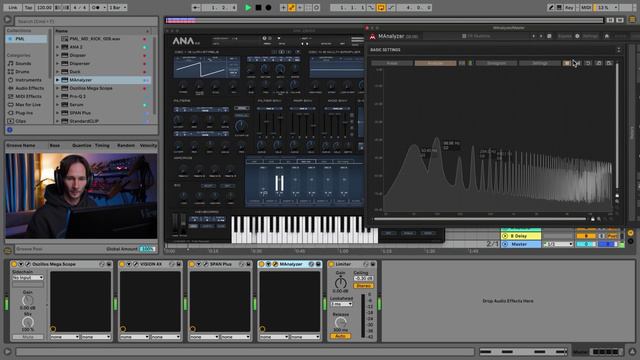Click the Tap tempo button
This screenshot has width=640, height=360.
pyautogui.click(x=29, y=7)
